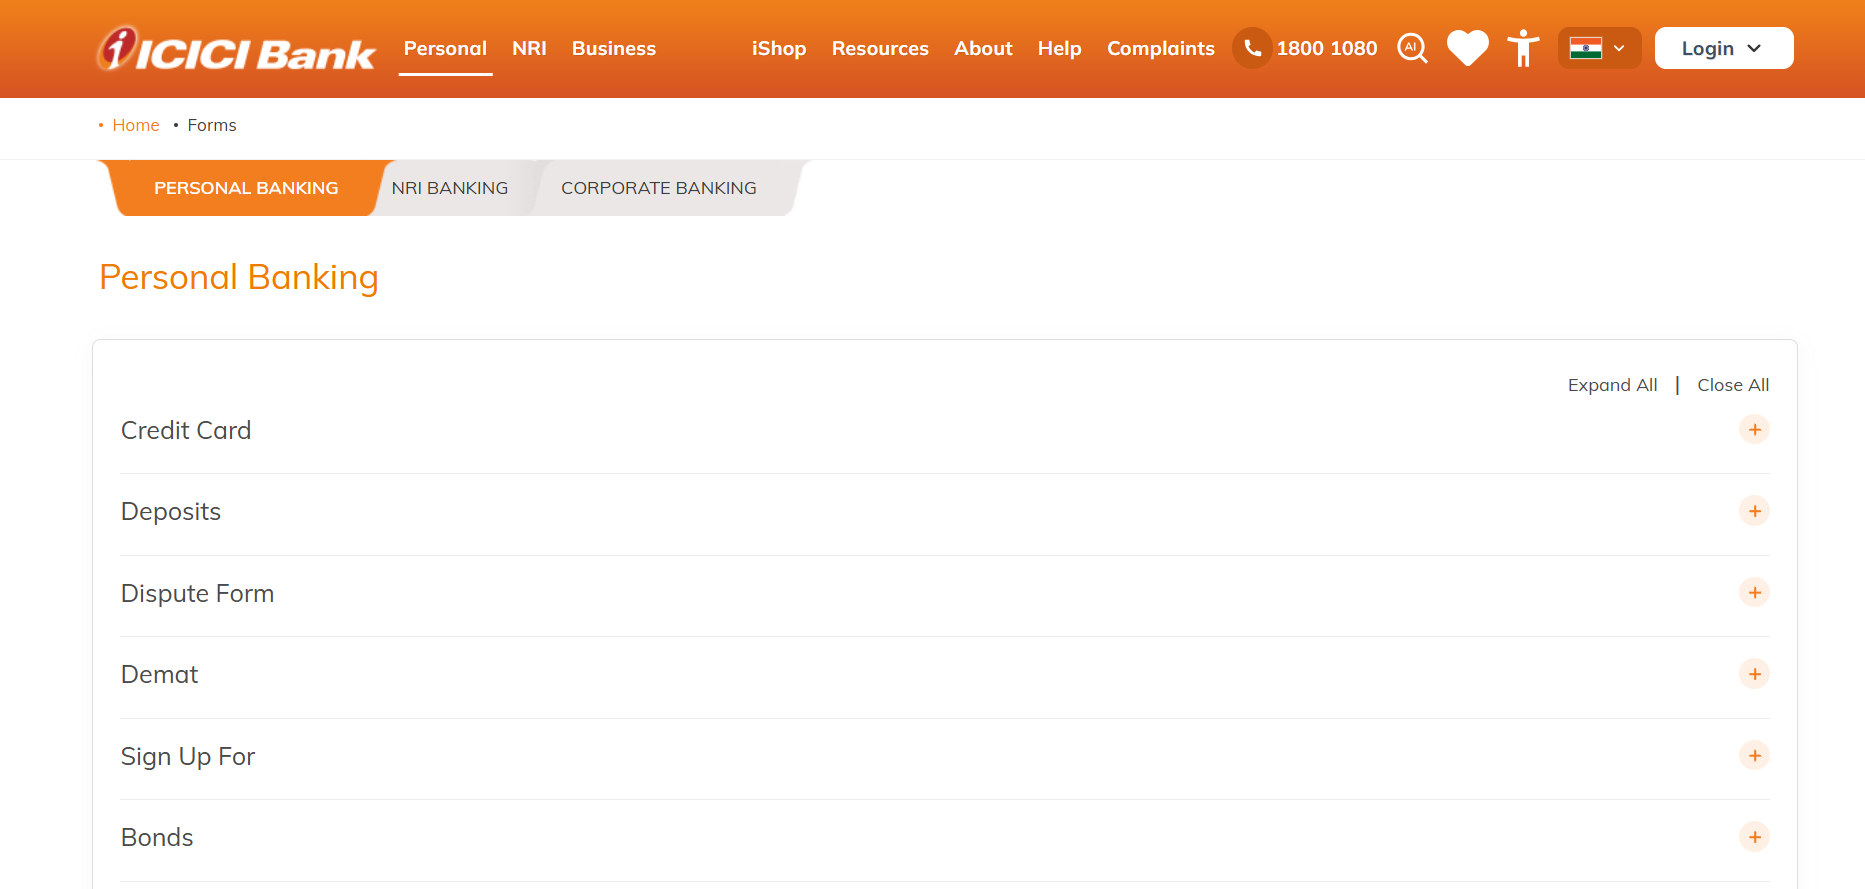The height and width of the screenshot is (889, 1865).
Task: Open the Resources menu item
Action: 880,48
